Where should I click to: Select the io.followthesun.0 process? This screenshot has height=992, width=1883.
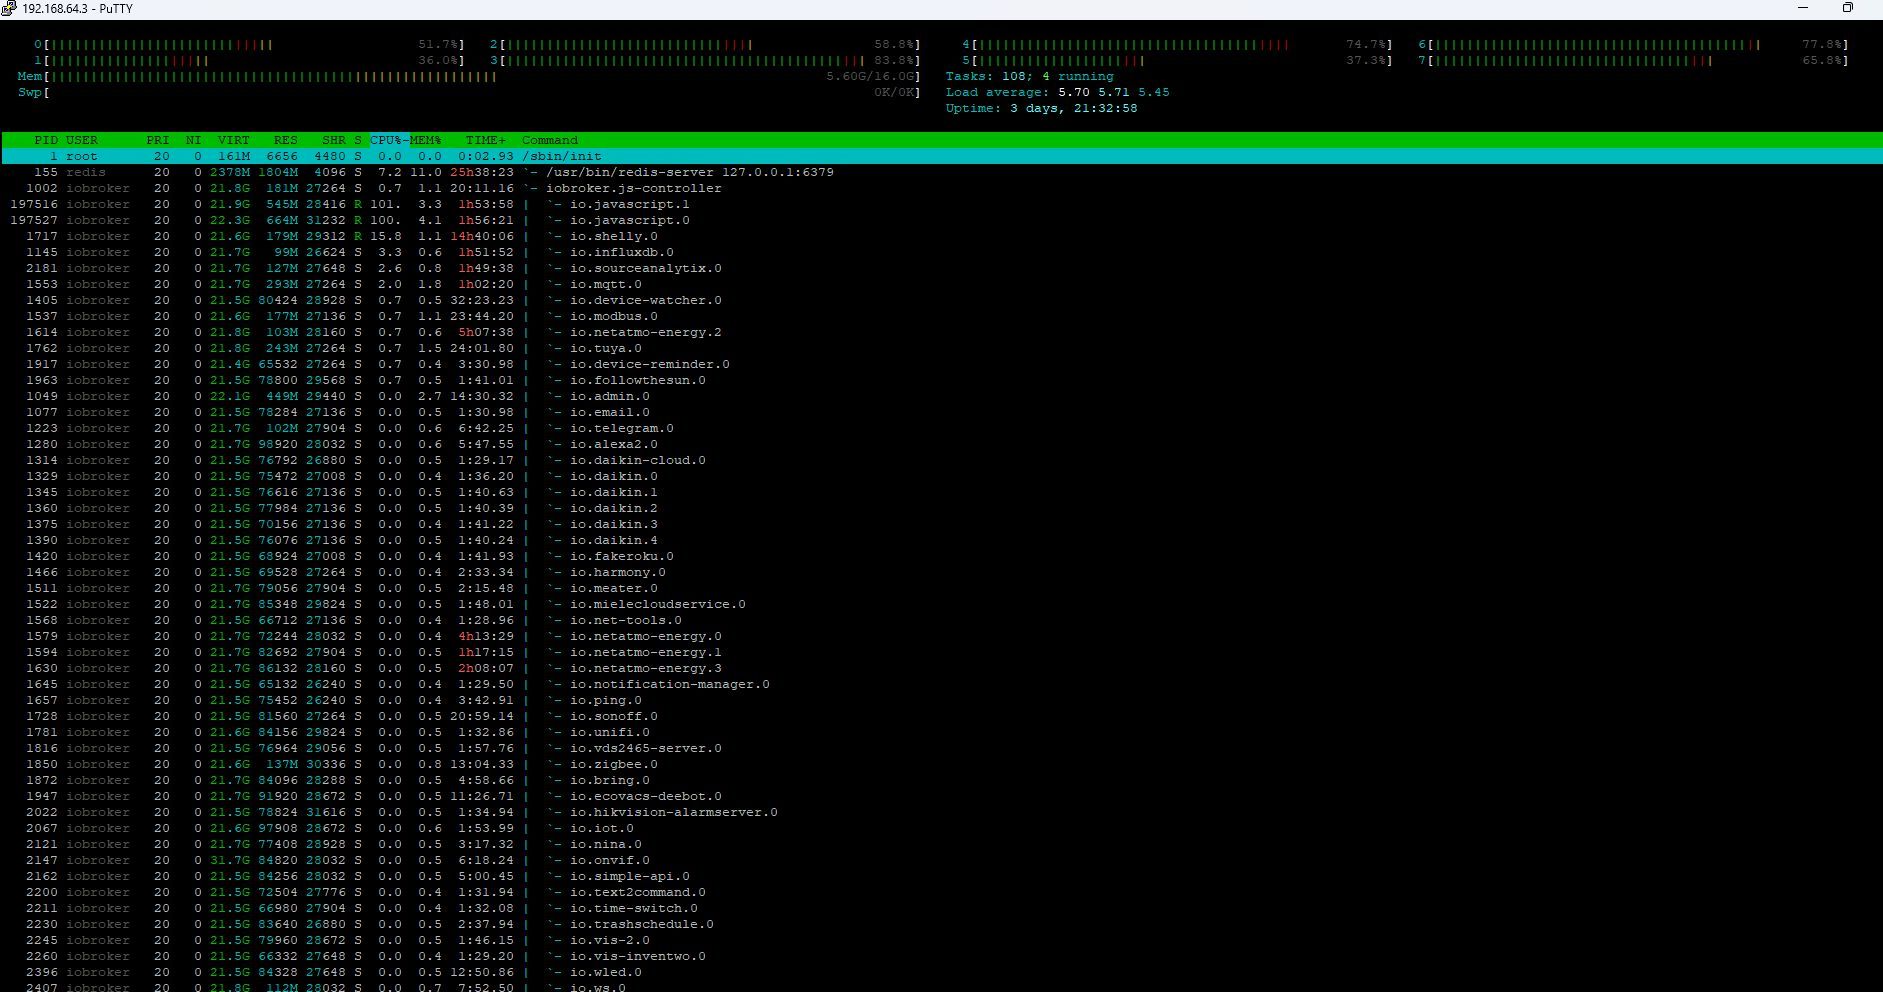(x=941, y=380)
